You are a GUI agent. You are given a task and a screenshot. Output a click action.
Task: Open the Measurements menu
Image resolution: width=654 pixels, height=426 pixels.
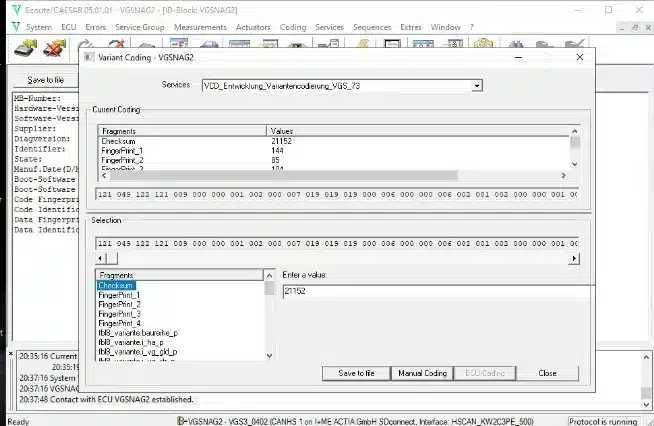(200, 27)
